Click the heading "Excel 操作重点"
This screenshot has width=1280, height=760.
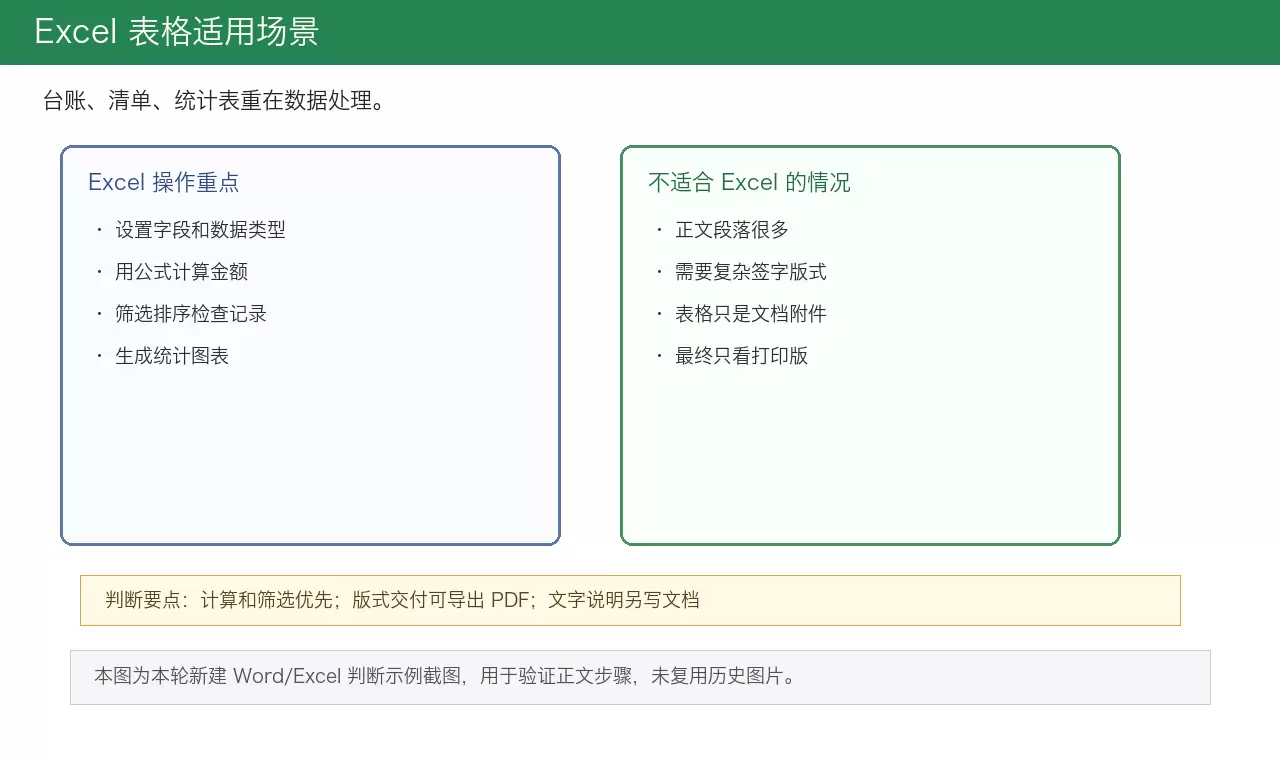(x=164, y=182)
